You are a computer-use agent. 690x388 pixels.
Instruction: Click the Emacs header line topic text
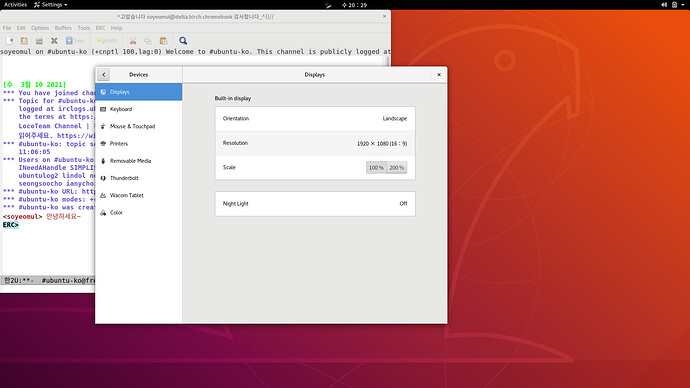pos(195,51)
